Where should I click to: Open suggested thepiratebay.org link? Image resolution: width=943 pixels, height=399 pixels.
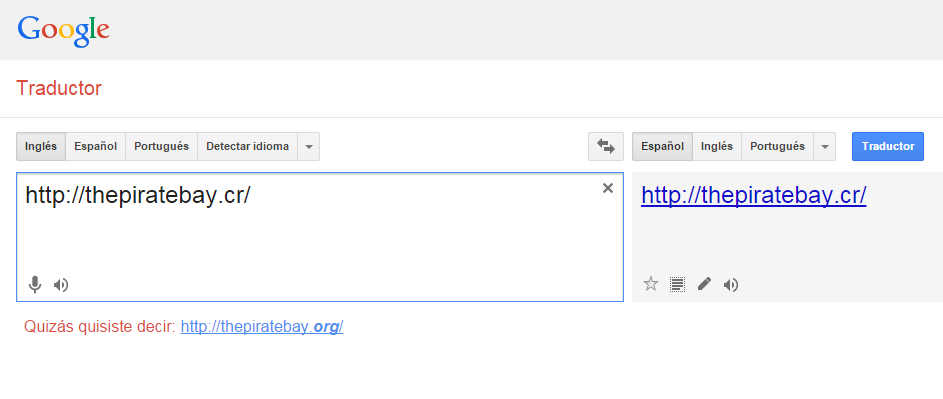pos(262,327)
